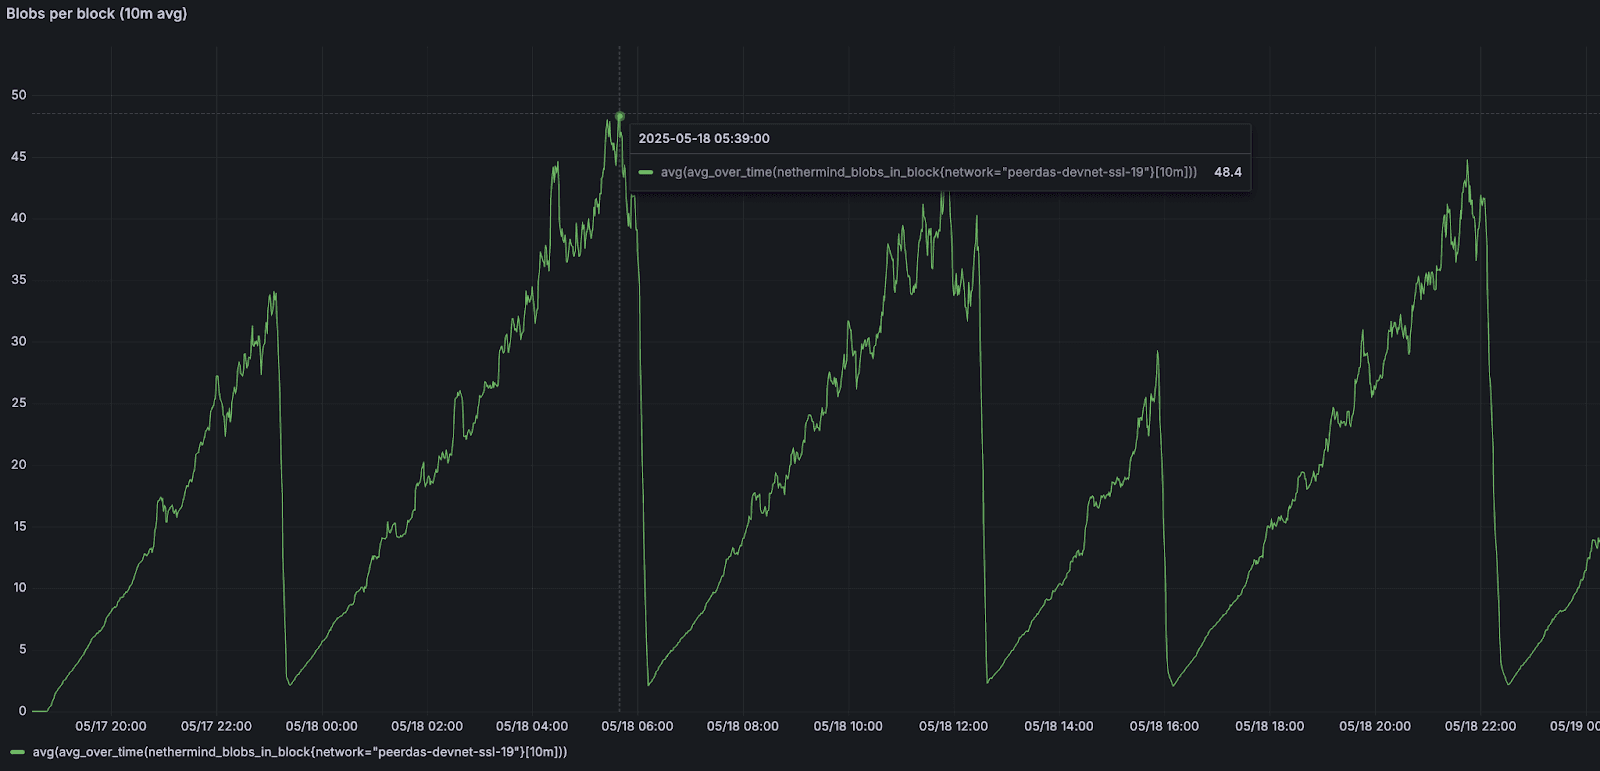This screenshot has height=771, width=1600.
Task: Click the "Blobs per block (10m avg)" panel title
Action: [97, 14]
